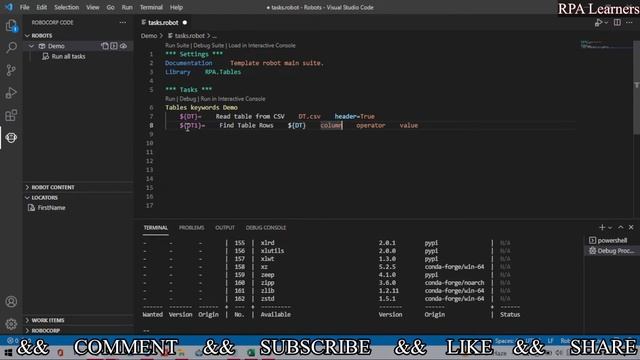Click the first action icon on Demo robot row
This screenshot has width=640, height=360.
pyautogui.click(x=105, y=46)
